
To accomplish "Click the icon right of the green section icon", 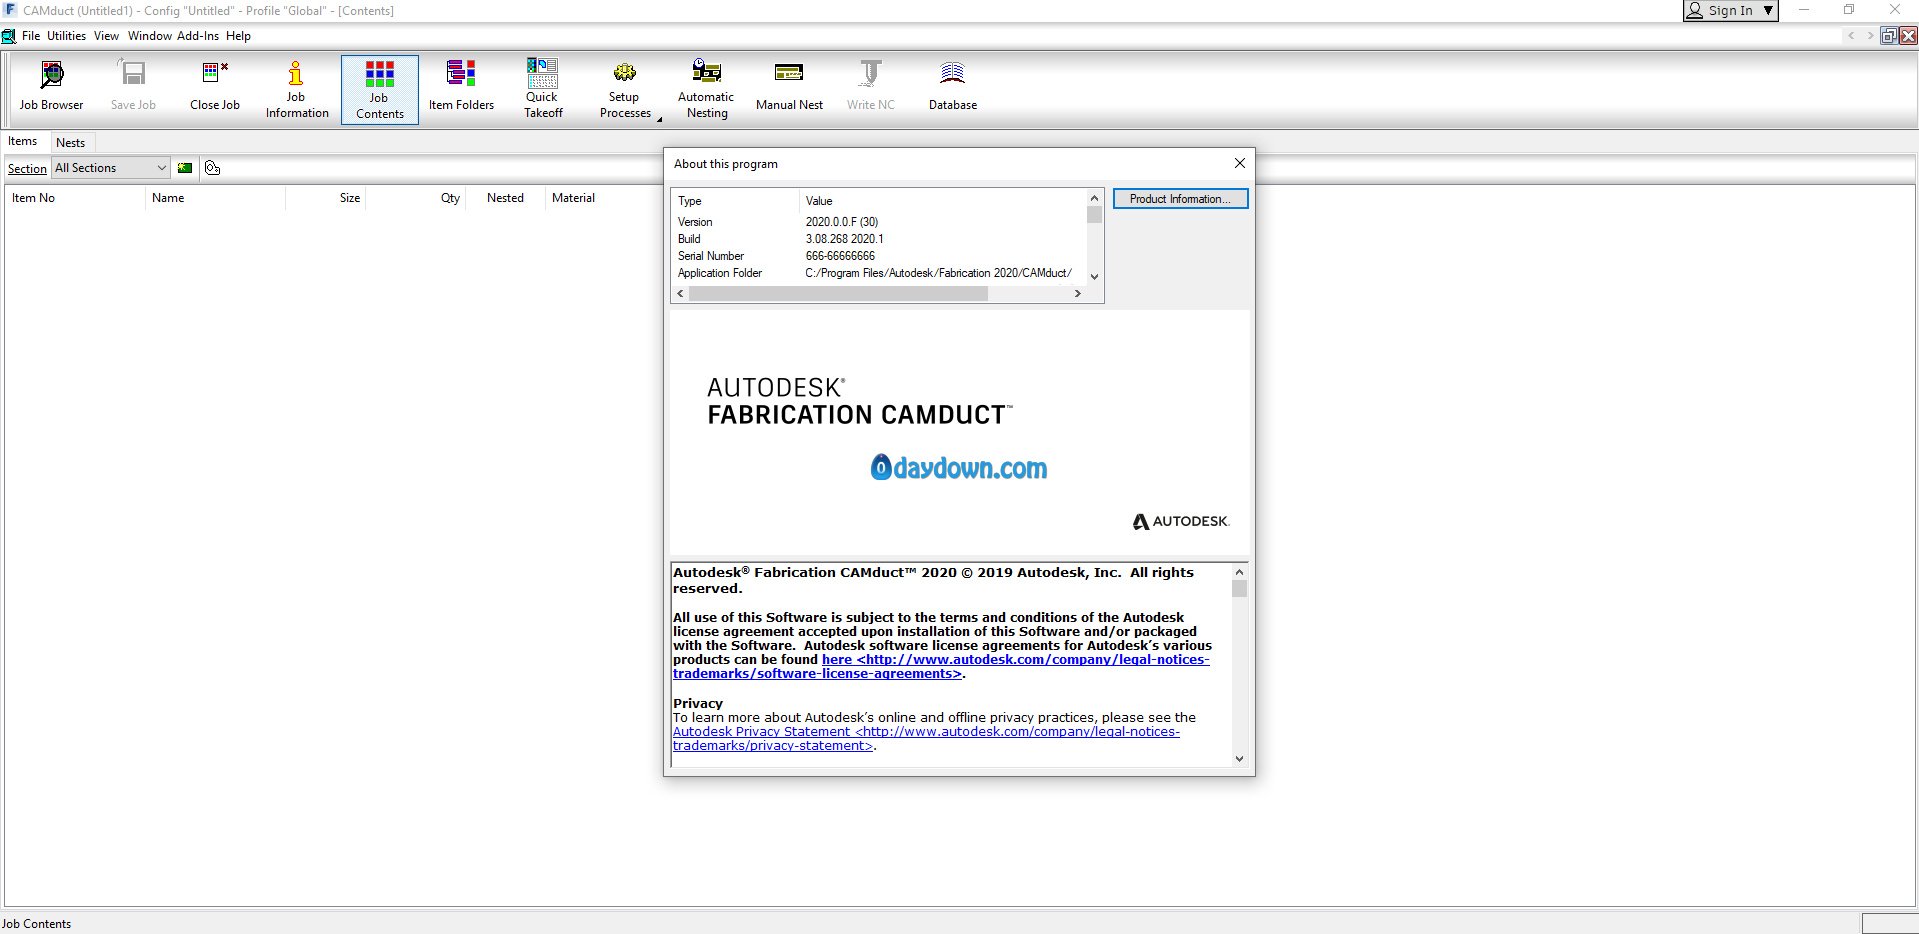I will 212,168.
